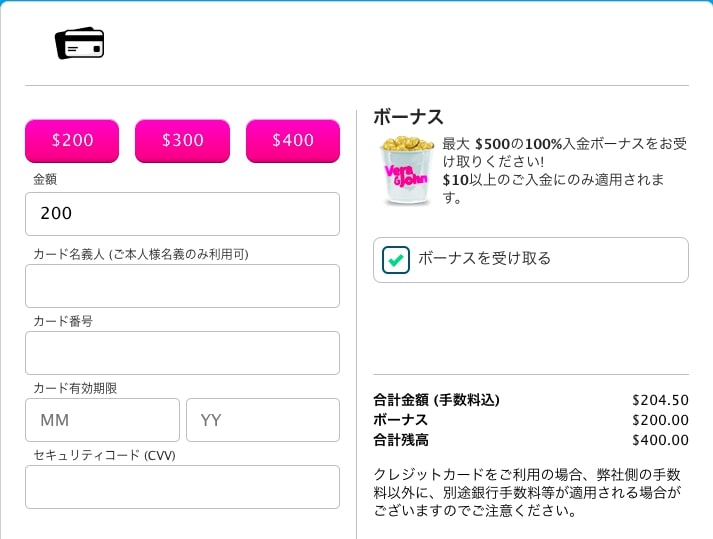Click the カード名義人 cardholder name field

pos(182,286)
